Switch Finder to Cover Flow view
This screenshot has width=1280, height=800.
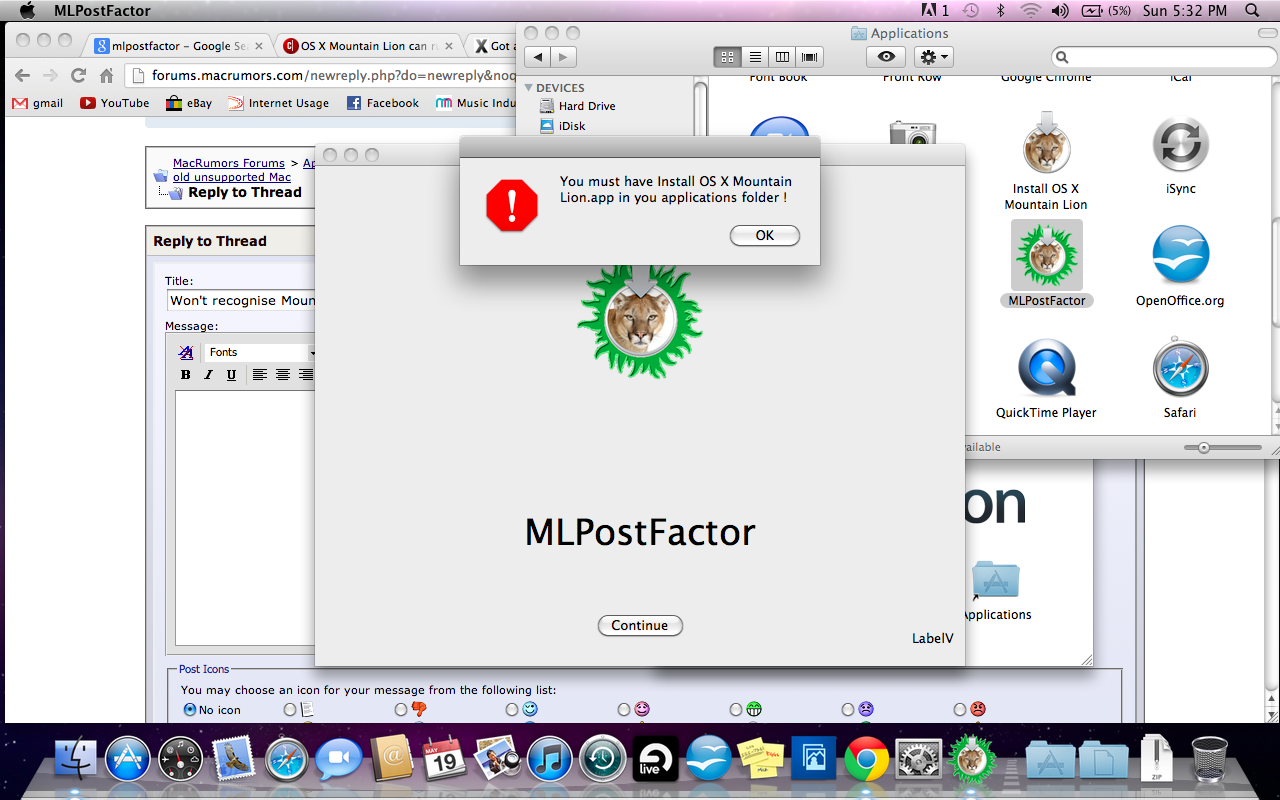809,57
